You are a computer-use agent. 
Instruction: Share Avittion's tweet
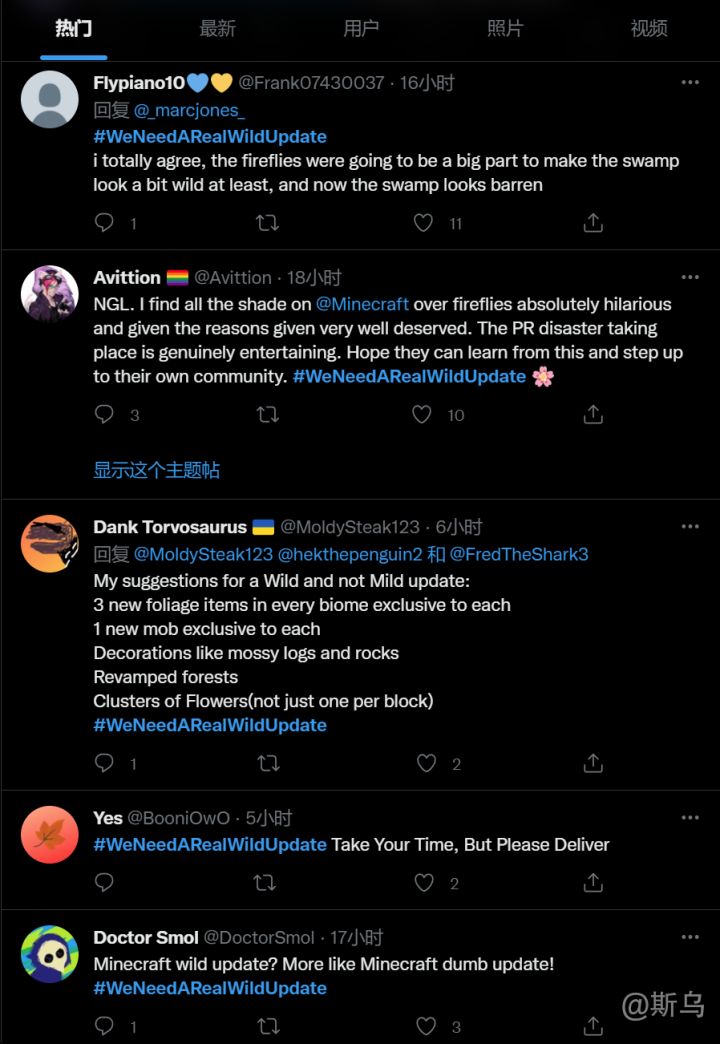click(x=593, y=414)
